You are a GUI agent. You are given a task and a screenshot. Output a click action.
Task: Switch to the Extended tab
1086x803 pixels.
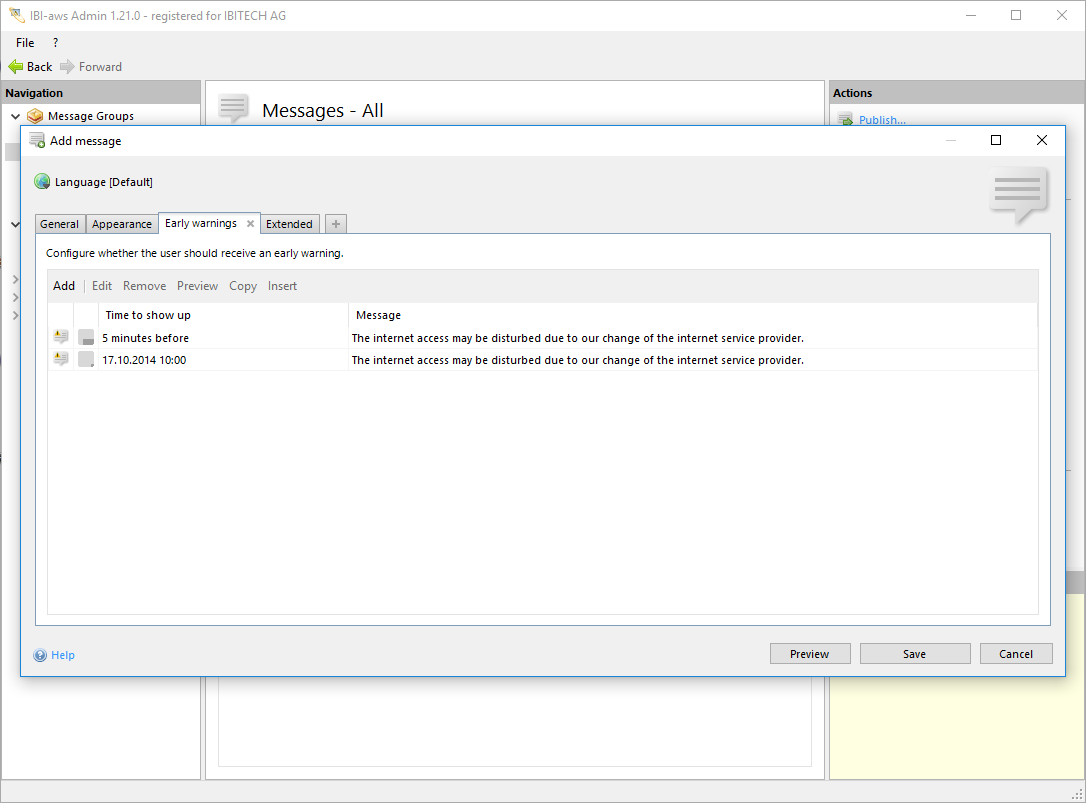click(x=289, y=224)
